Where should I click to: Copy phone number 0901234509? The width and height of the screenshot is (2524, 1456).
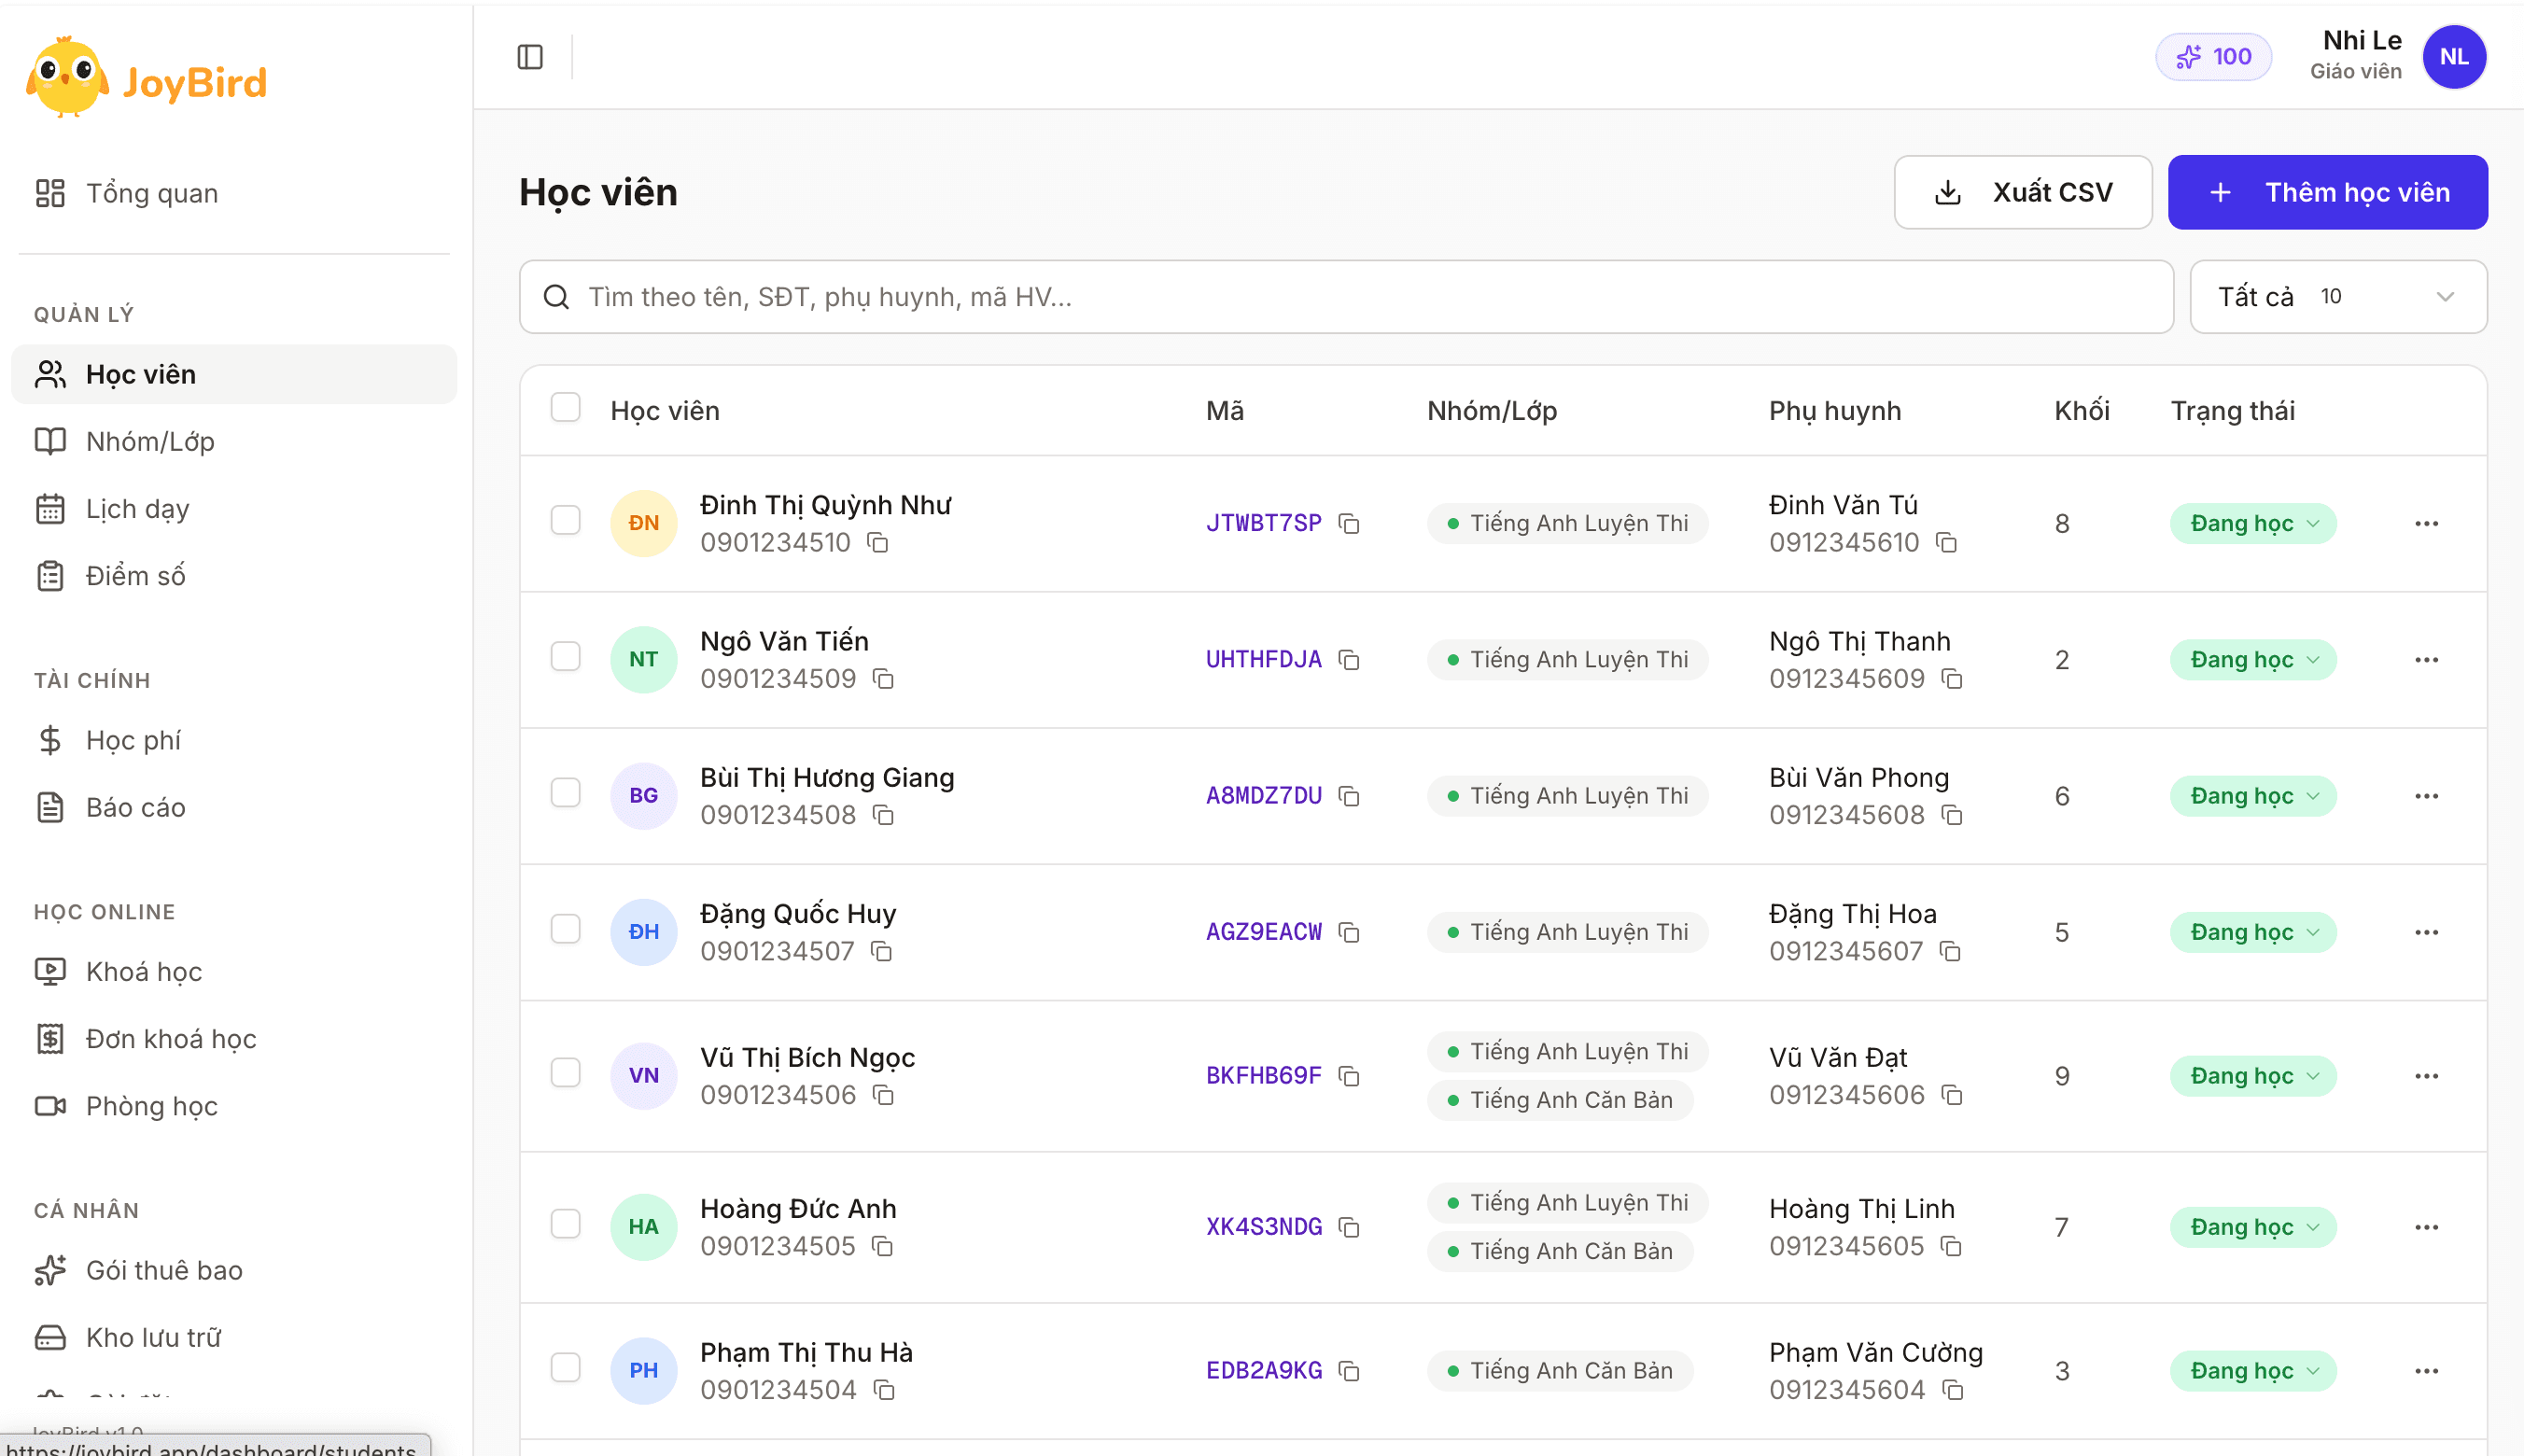(x=883, y=679)
